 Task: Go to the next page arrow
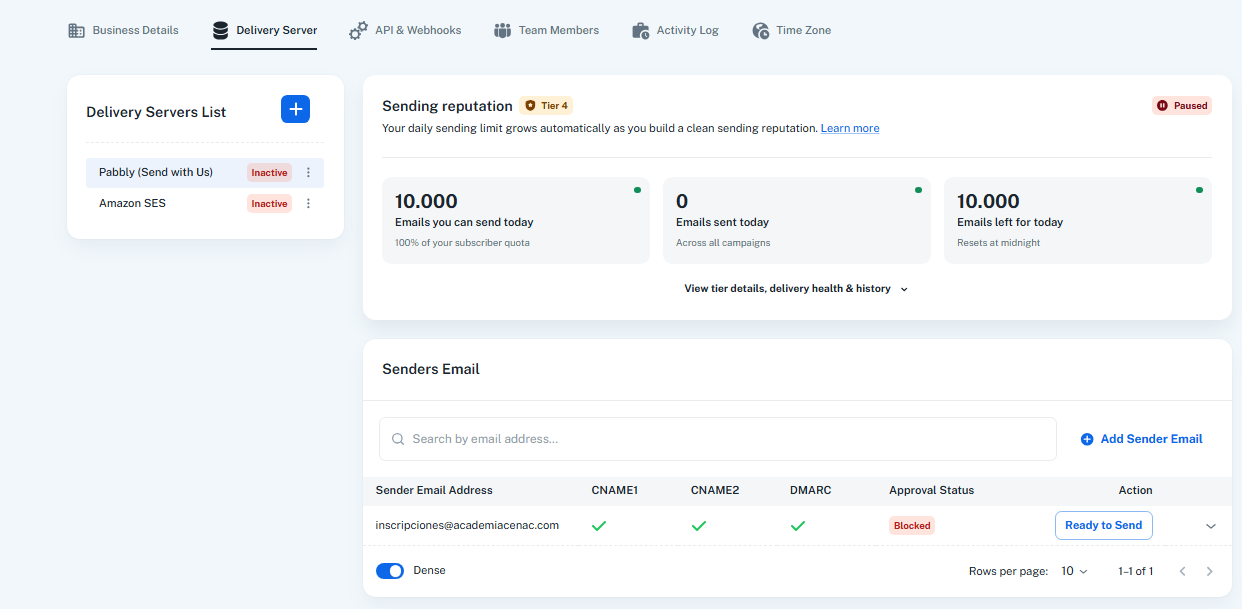coord(1209,571)
